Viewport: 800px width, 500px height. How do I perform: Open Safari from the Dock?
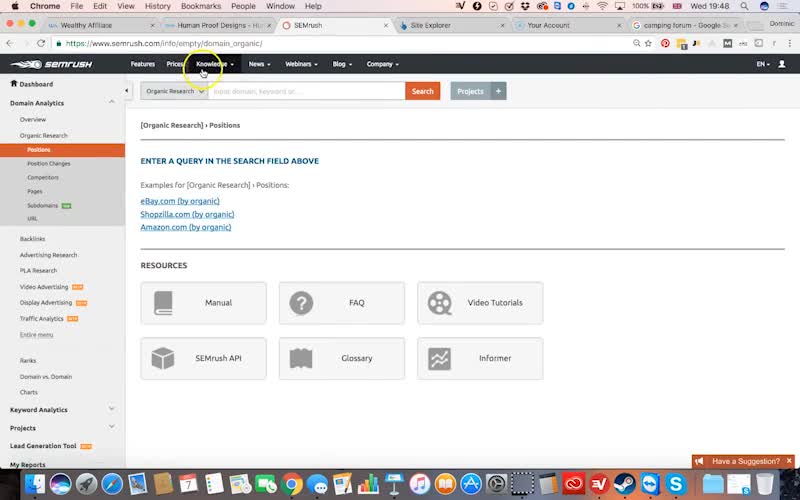pyautogui.click(x=112, y=484)
